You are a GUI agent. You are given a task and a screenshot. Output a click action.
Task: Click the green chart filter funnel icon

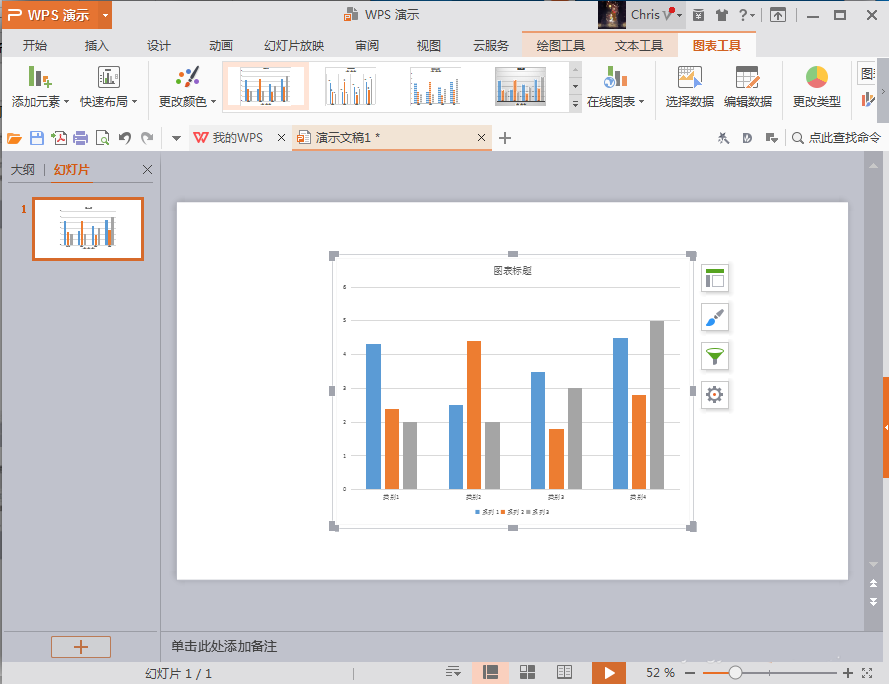click(x=714, y=356)
